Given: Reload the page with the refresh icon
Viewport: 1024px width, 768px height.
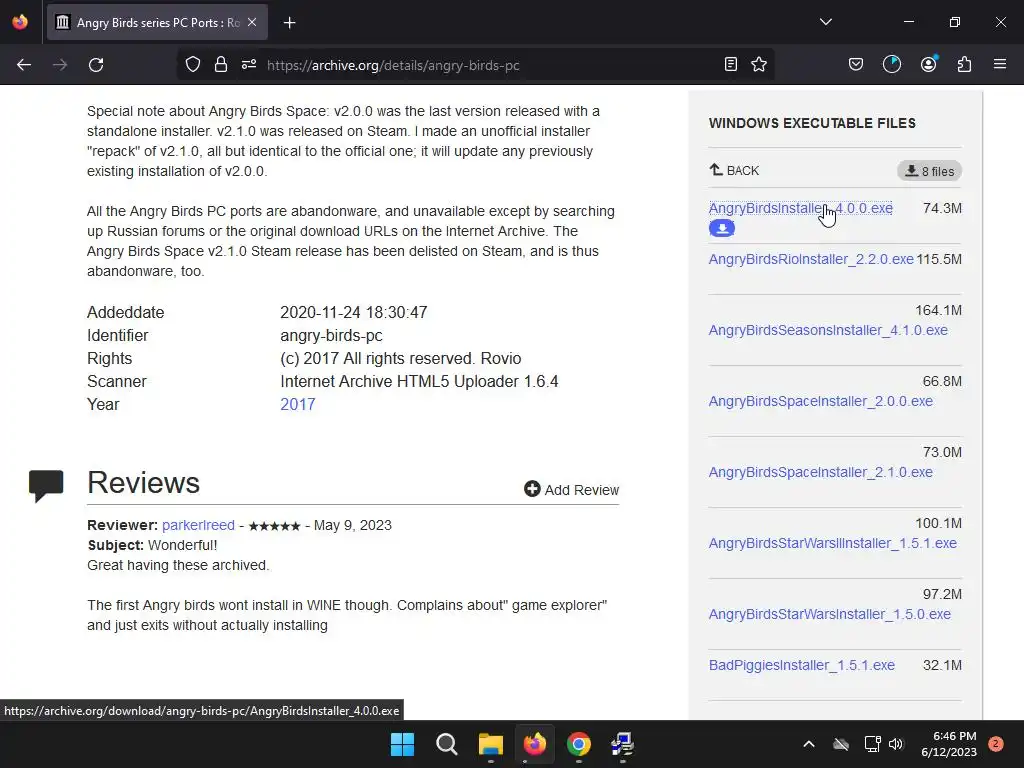Looking at the screenshot, I should (x=96, y=65).
